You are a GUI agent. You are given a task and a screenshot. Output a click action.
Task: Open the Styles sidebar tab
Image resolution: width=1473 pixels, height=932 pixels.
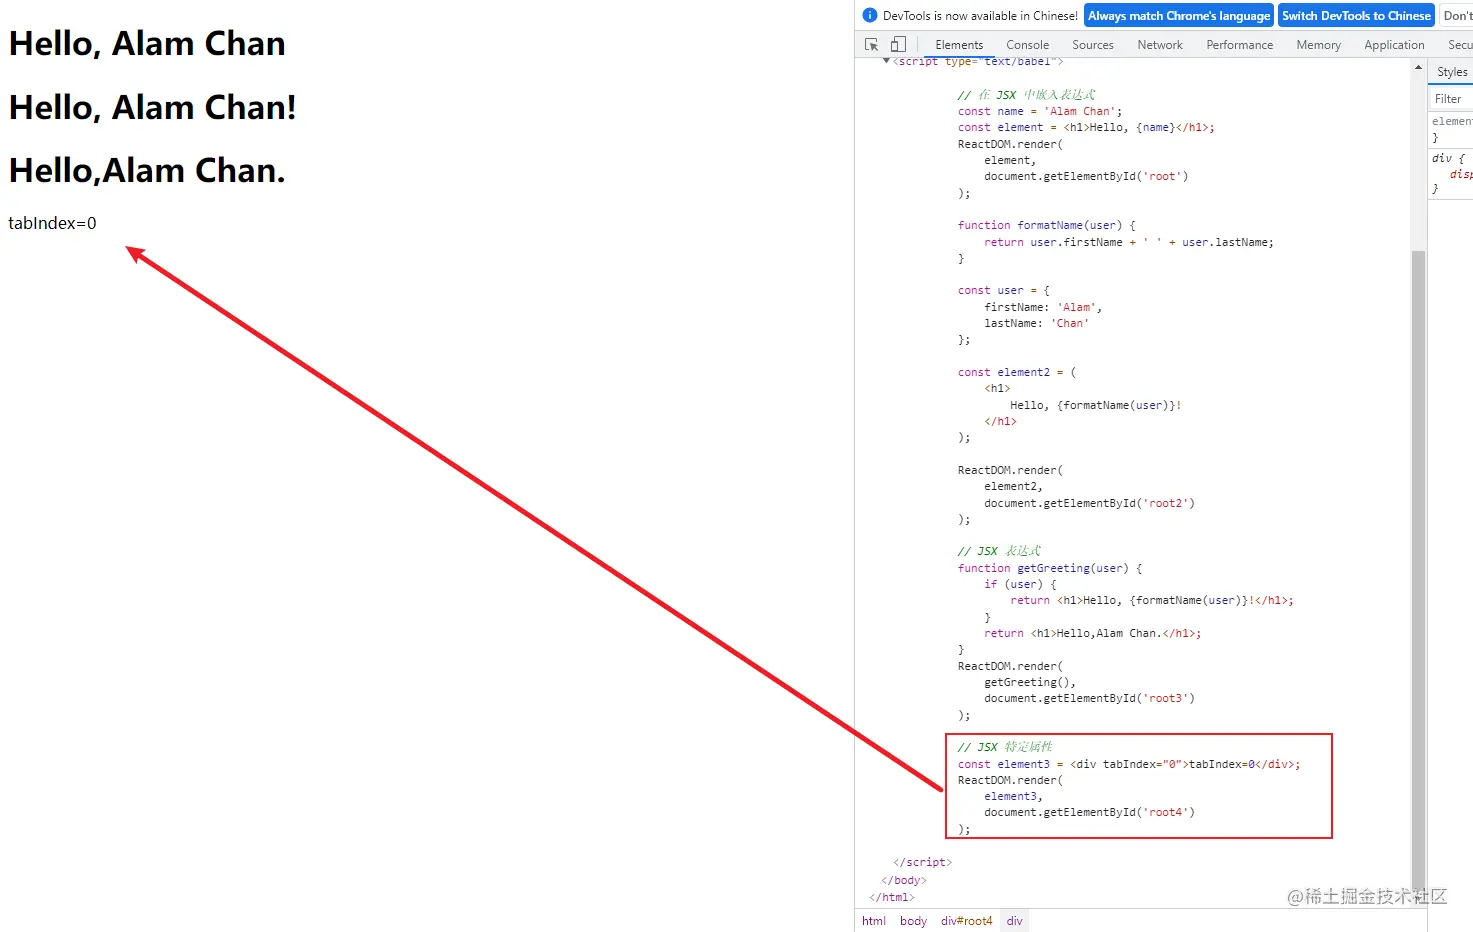tap(1452, 72)
